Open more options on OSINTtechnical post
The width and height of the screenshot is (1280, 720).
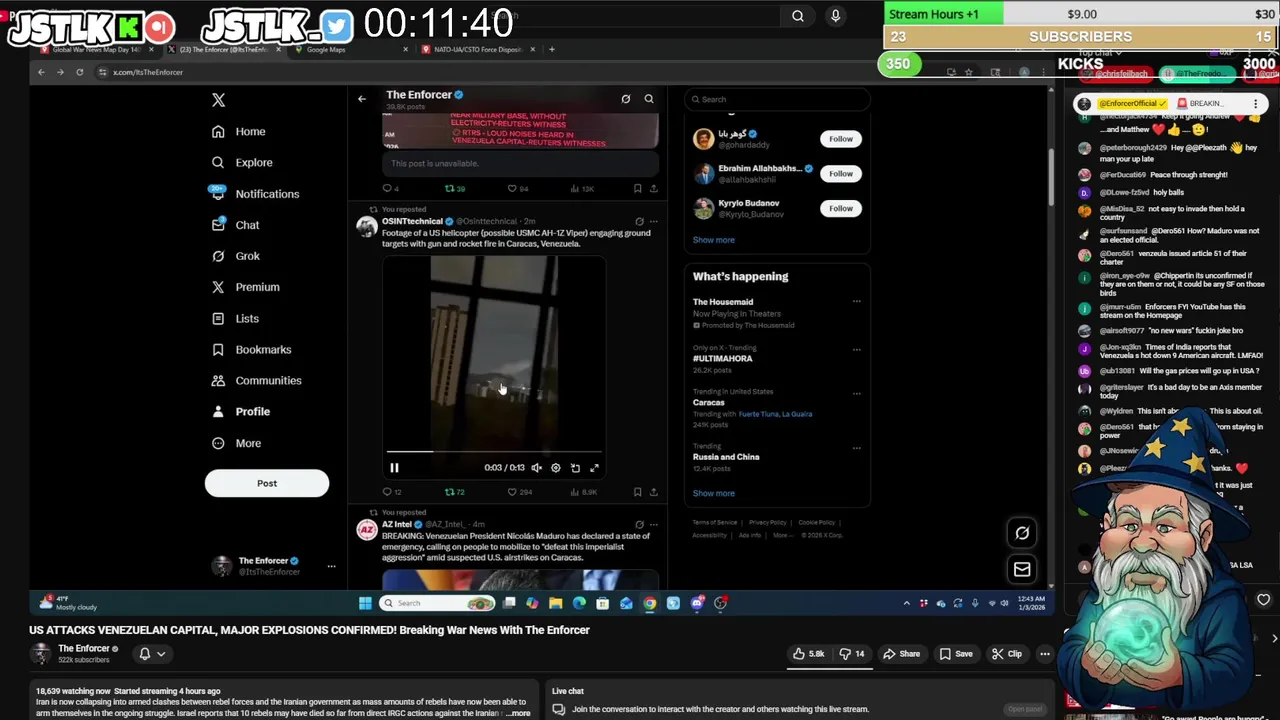(654, 221)
